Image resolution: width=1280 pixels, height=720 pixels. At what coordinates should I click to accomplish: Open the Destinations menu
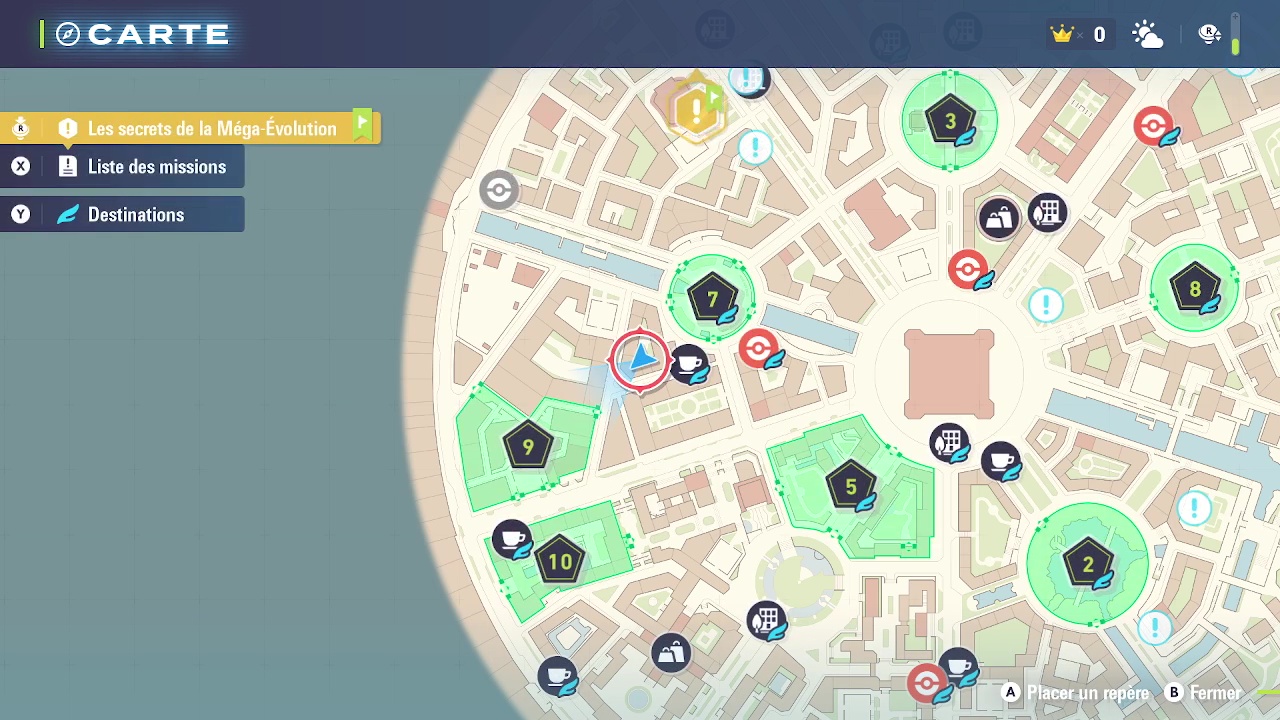(x=136, y=215)
